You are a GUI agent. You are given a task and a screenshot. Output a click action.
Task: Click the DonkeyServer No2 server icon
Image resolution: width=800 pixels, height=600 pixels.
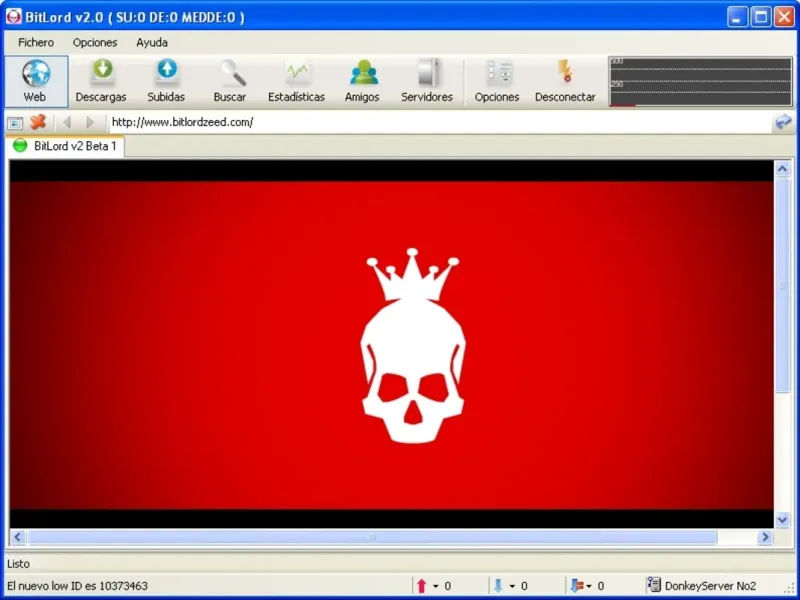click(x=654, y=585)
